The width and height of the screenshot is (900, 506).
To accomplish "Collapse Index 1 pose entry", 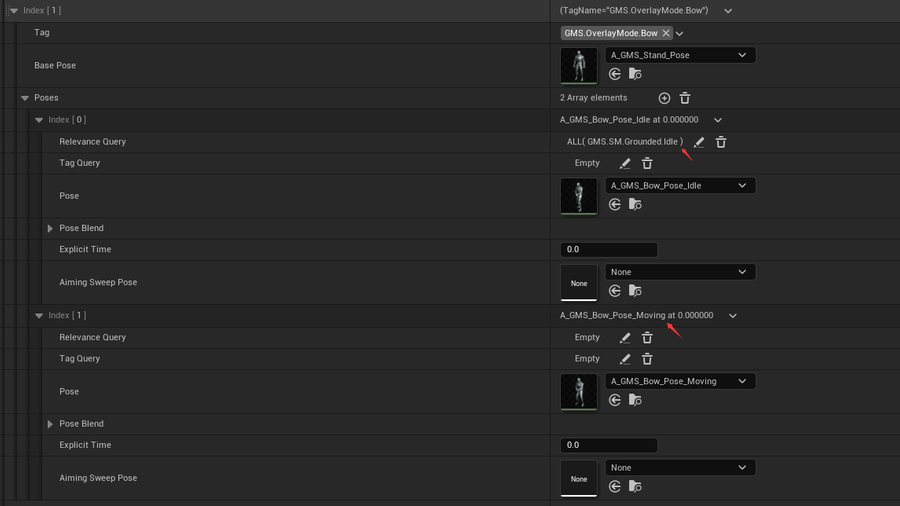I will 39,316.
